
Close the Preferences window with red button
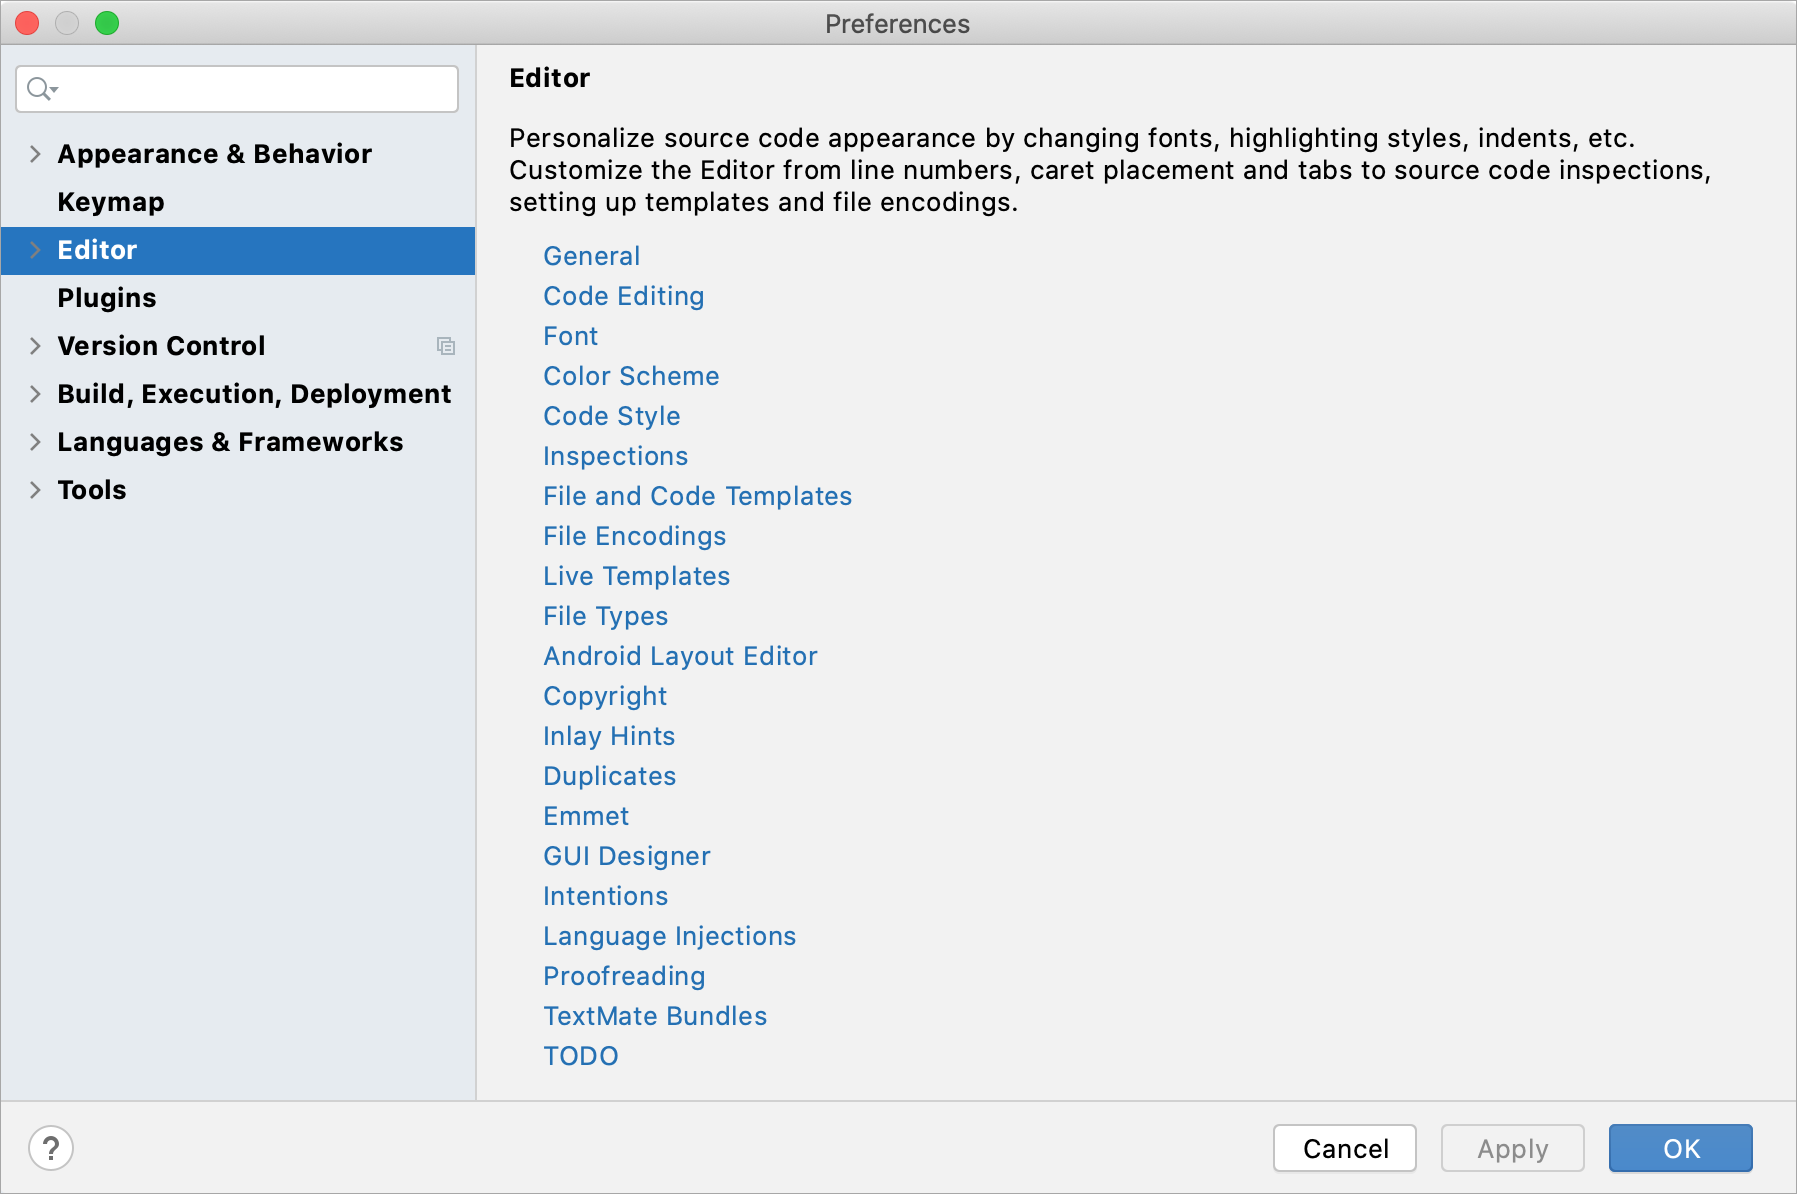click(27, 23)
